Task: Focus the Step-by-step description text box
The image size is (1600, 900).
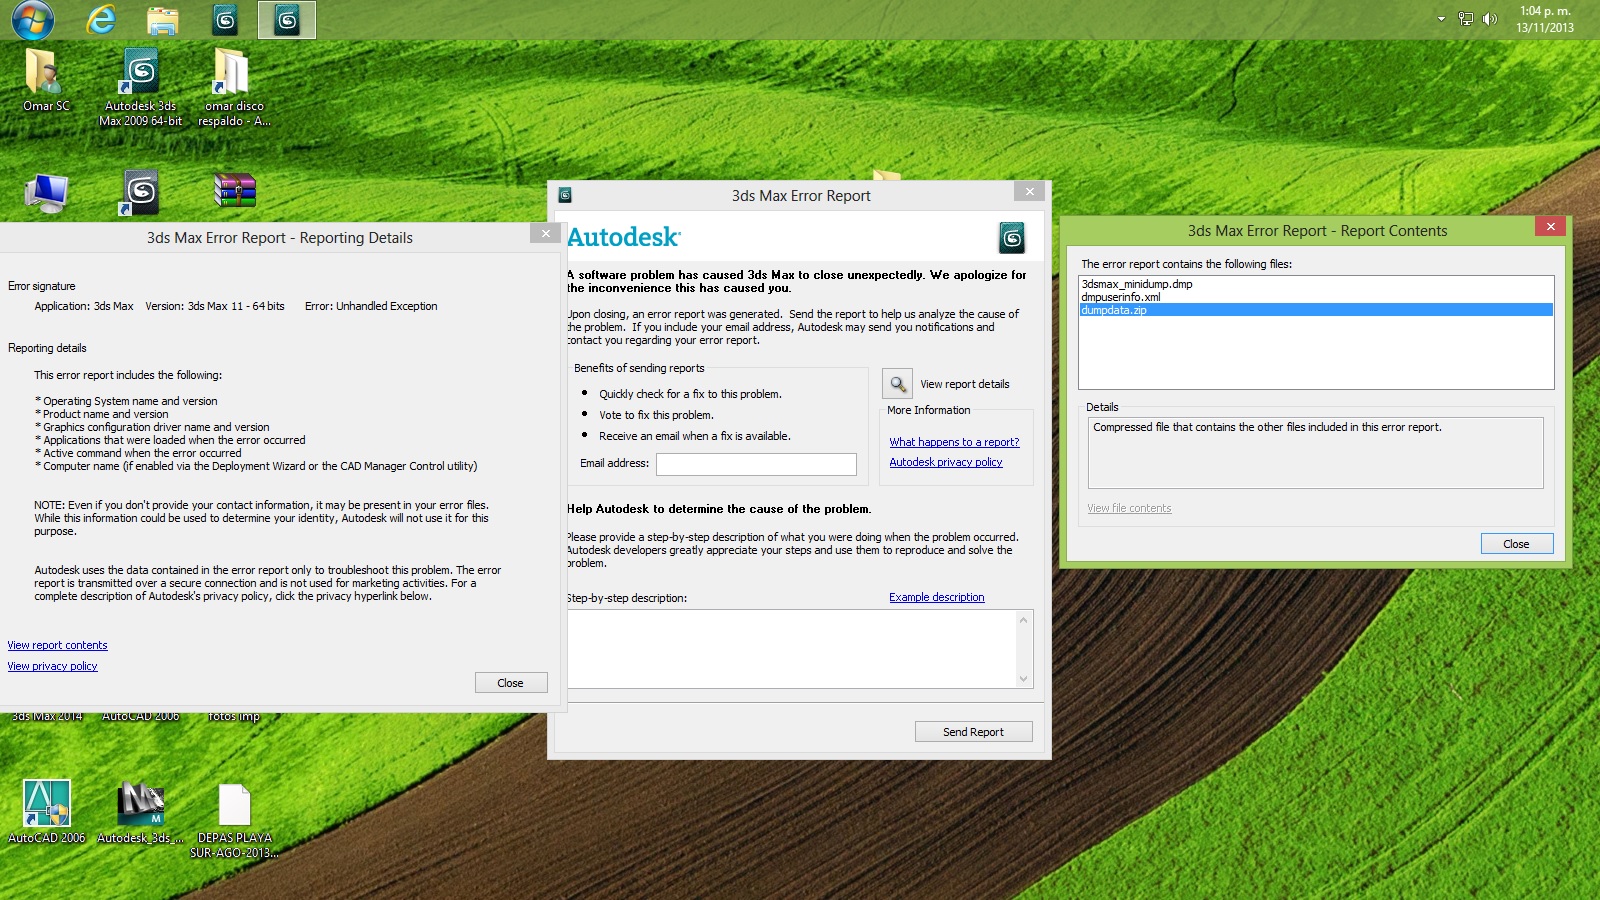Action: pos(792,649)
